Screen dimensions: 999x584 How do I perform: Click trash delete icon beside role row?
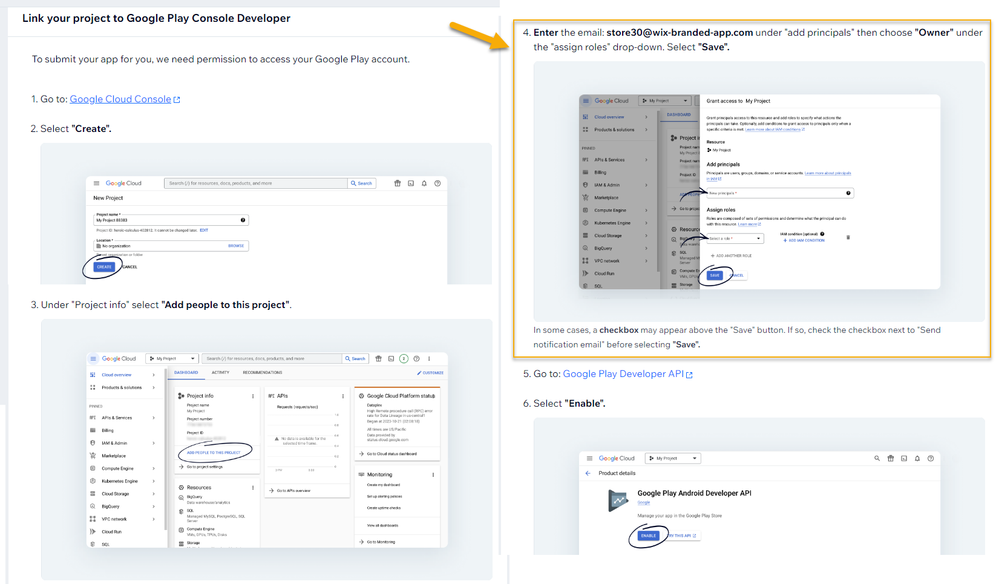click(848, 238)
